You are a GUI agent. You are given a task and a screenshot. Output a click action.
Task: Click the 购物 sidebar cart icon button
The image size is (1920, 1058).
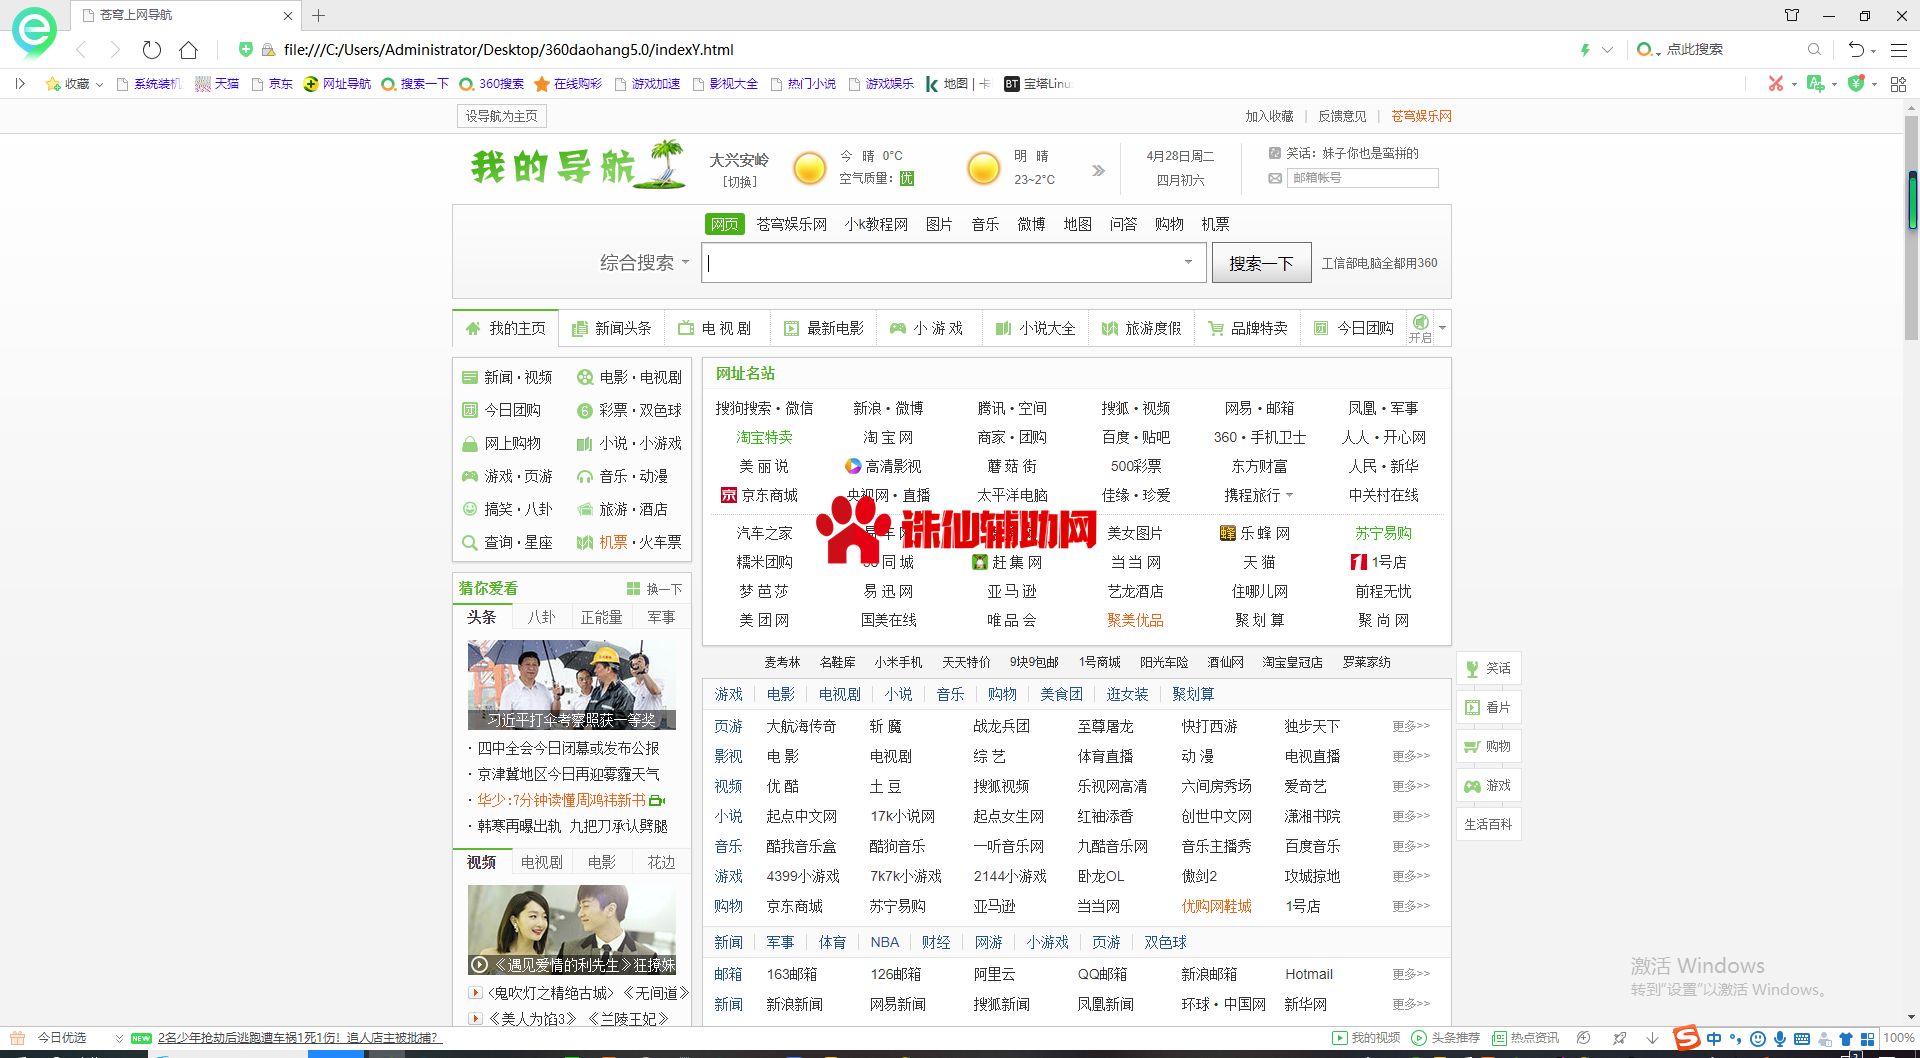coord(1488,746)
